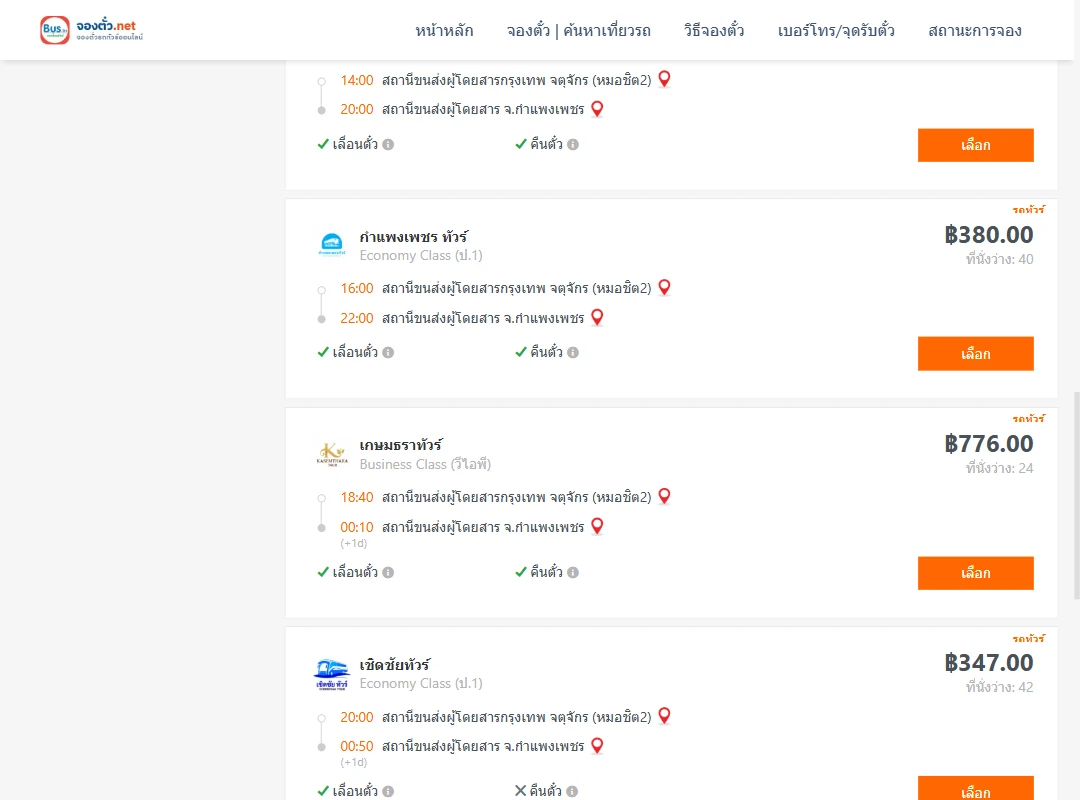Click the page vertical scrollbar thumb
This screenshot has width=1080, height=800.
pyautogui.click(x=1076, y=496)
